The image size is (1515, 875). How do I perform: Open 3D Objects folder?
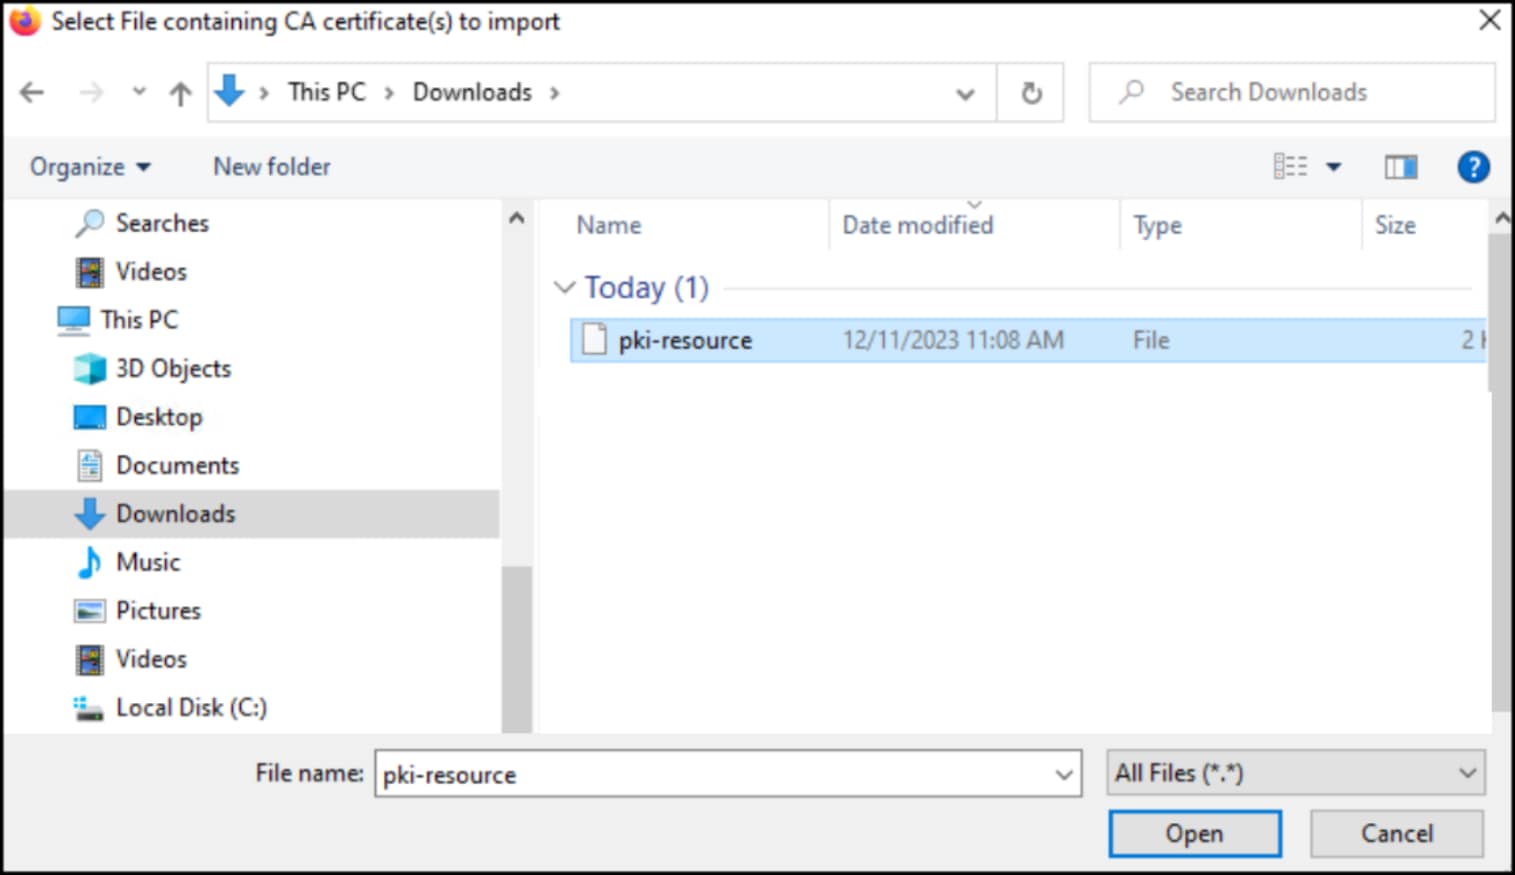tap(173, 368)
